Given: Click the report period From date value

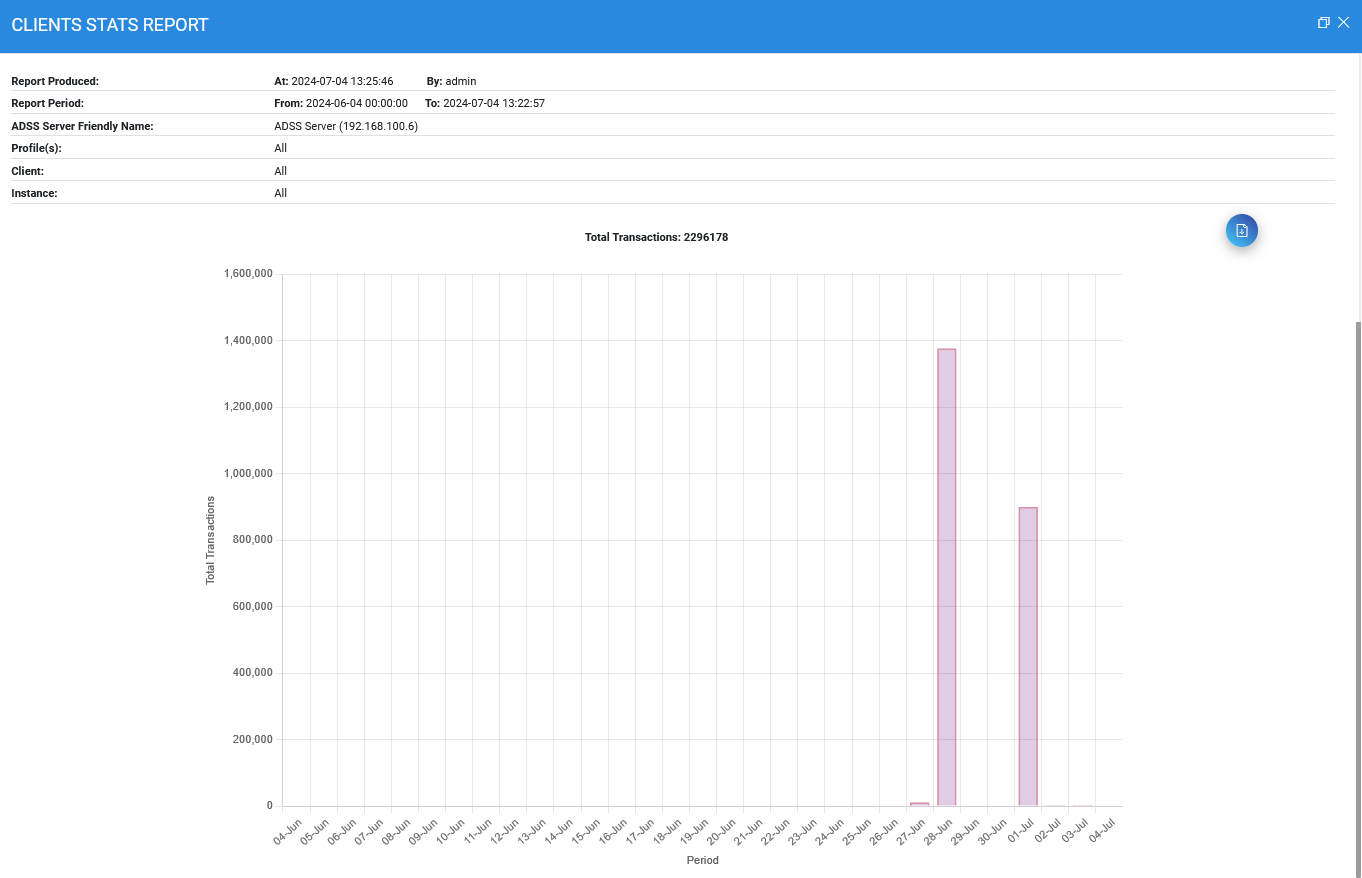Looking at the screenshot, I should pyautogui.click(x=356, y=103).
